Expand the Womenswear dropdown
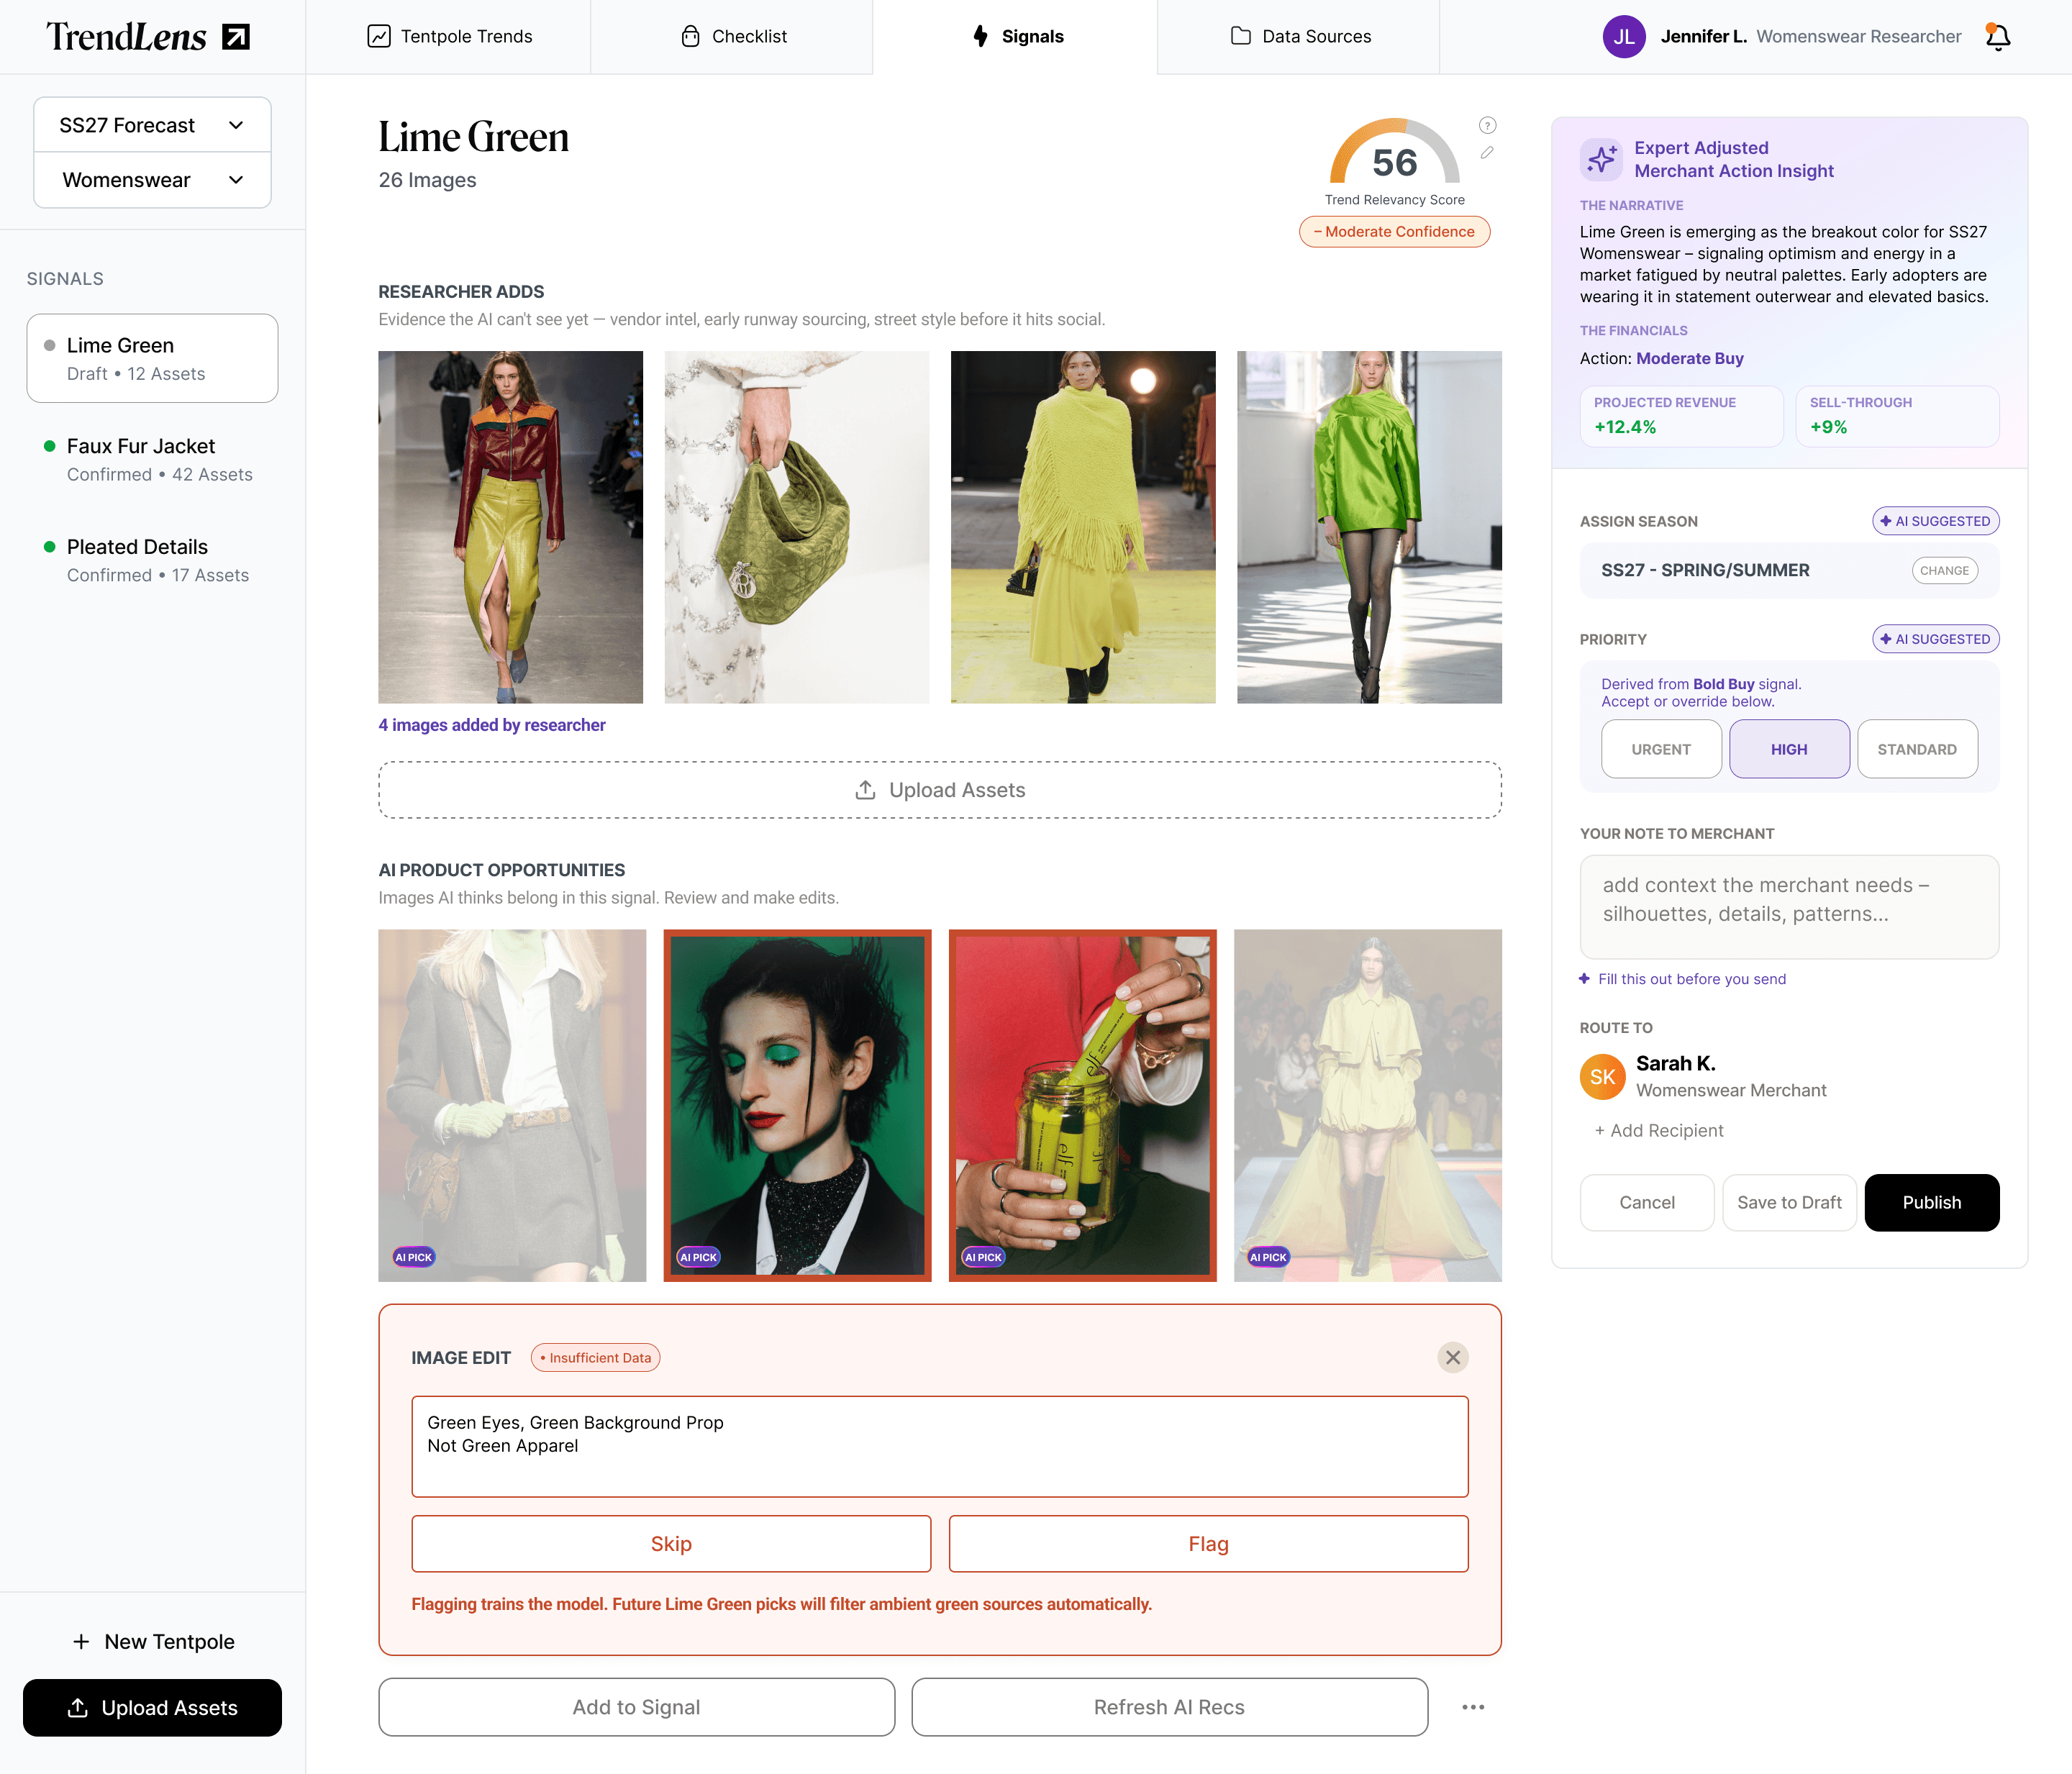 [152, 180]
